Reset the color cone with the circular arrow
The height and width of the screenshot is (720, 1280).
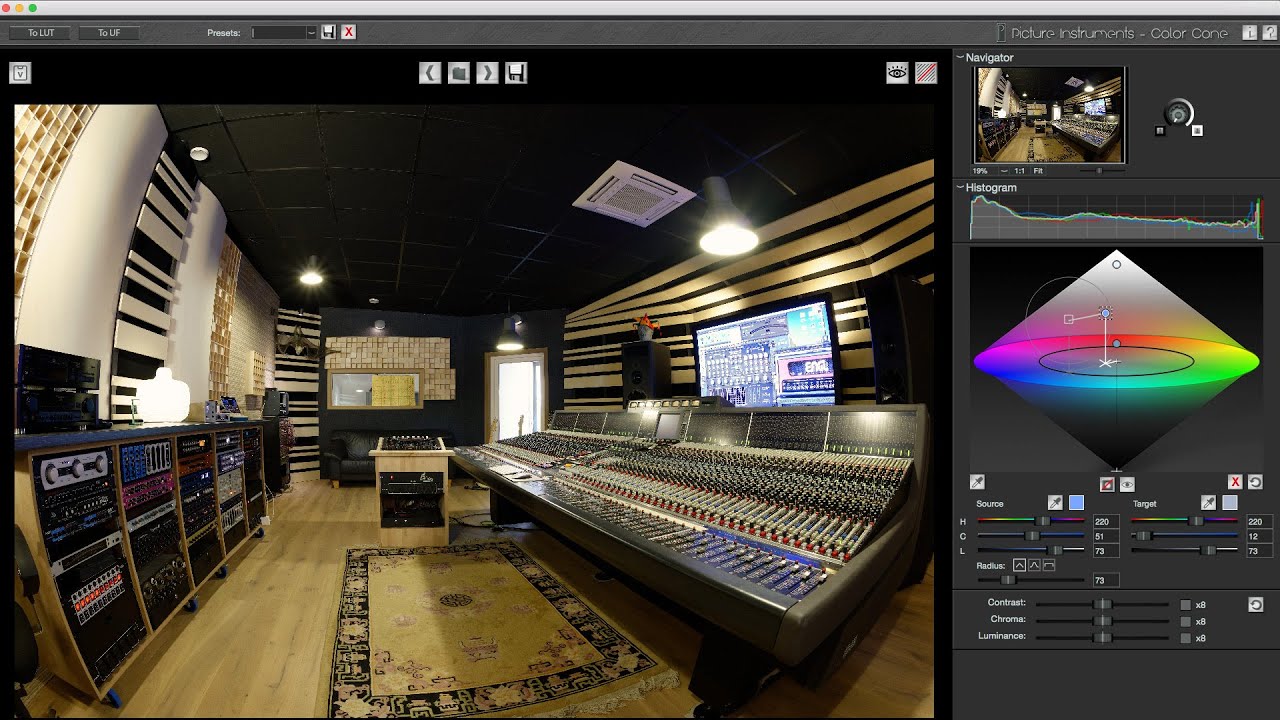pos(1255,483)
